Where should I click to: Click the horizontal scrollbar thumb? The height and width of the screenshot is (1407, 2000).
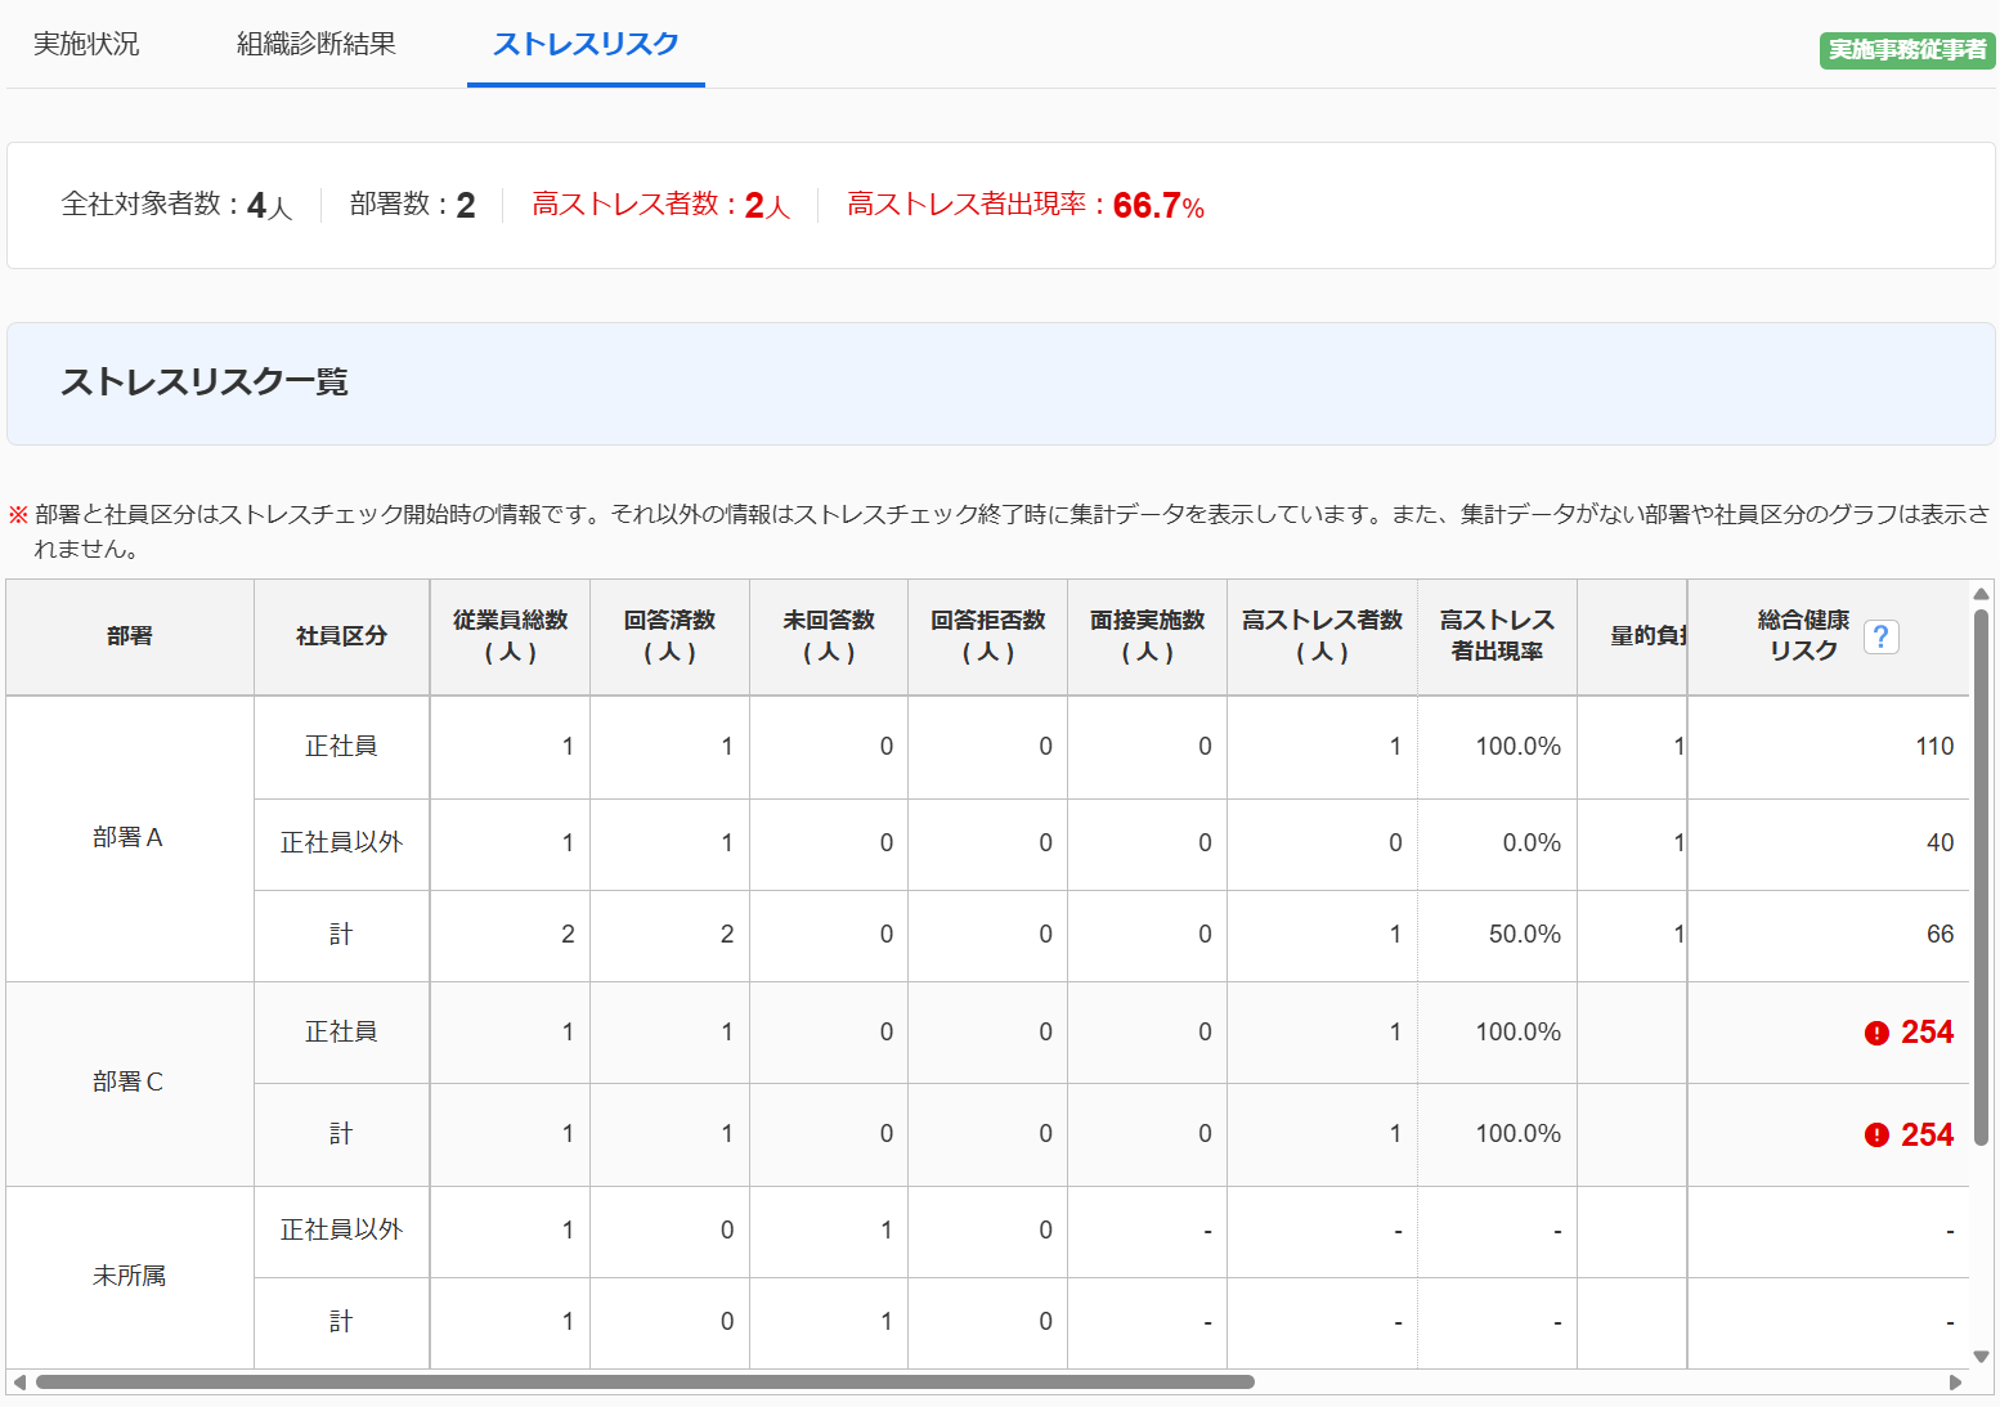pos(645,1382)
